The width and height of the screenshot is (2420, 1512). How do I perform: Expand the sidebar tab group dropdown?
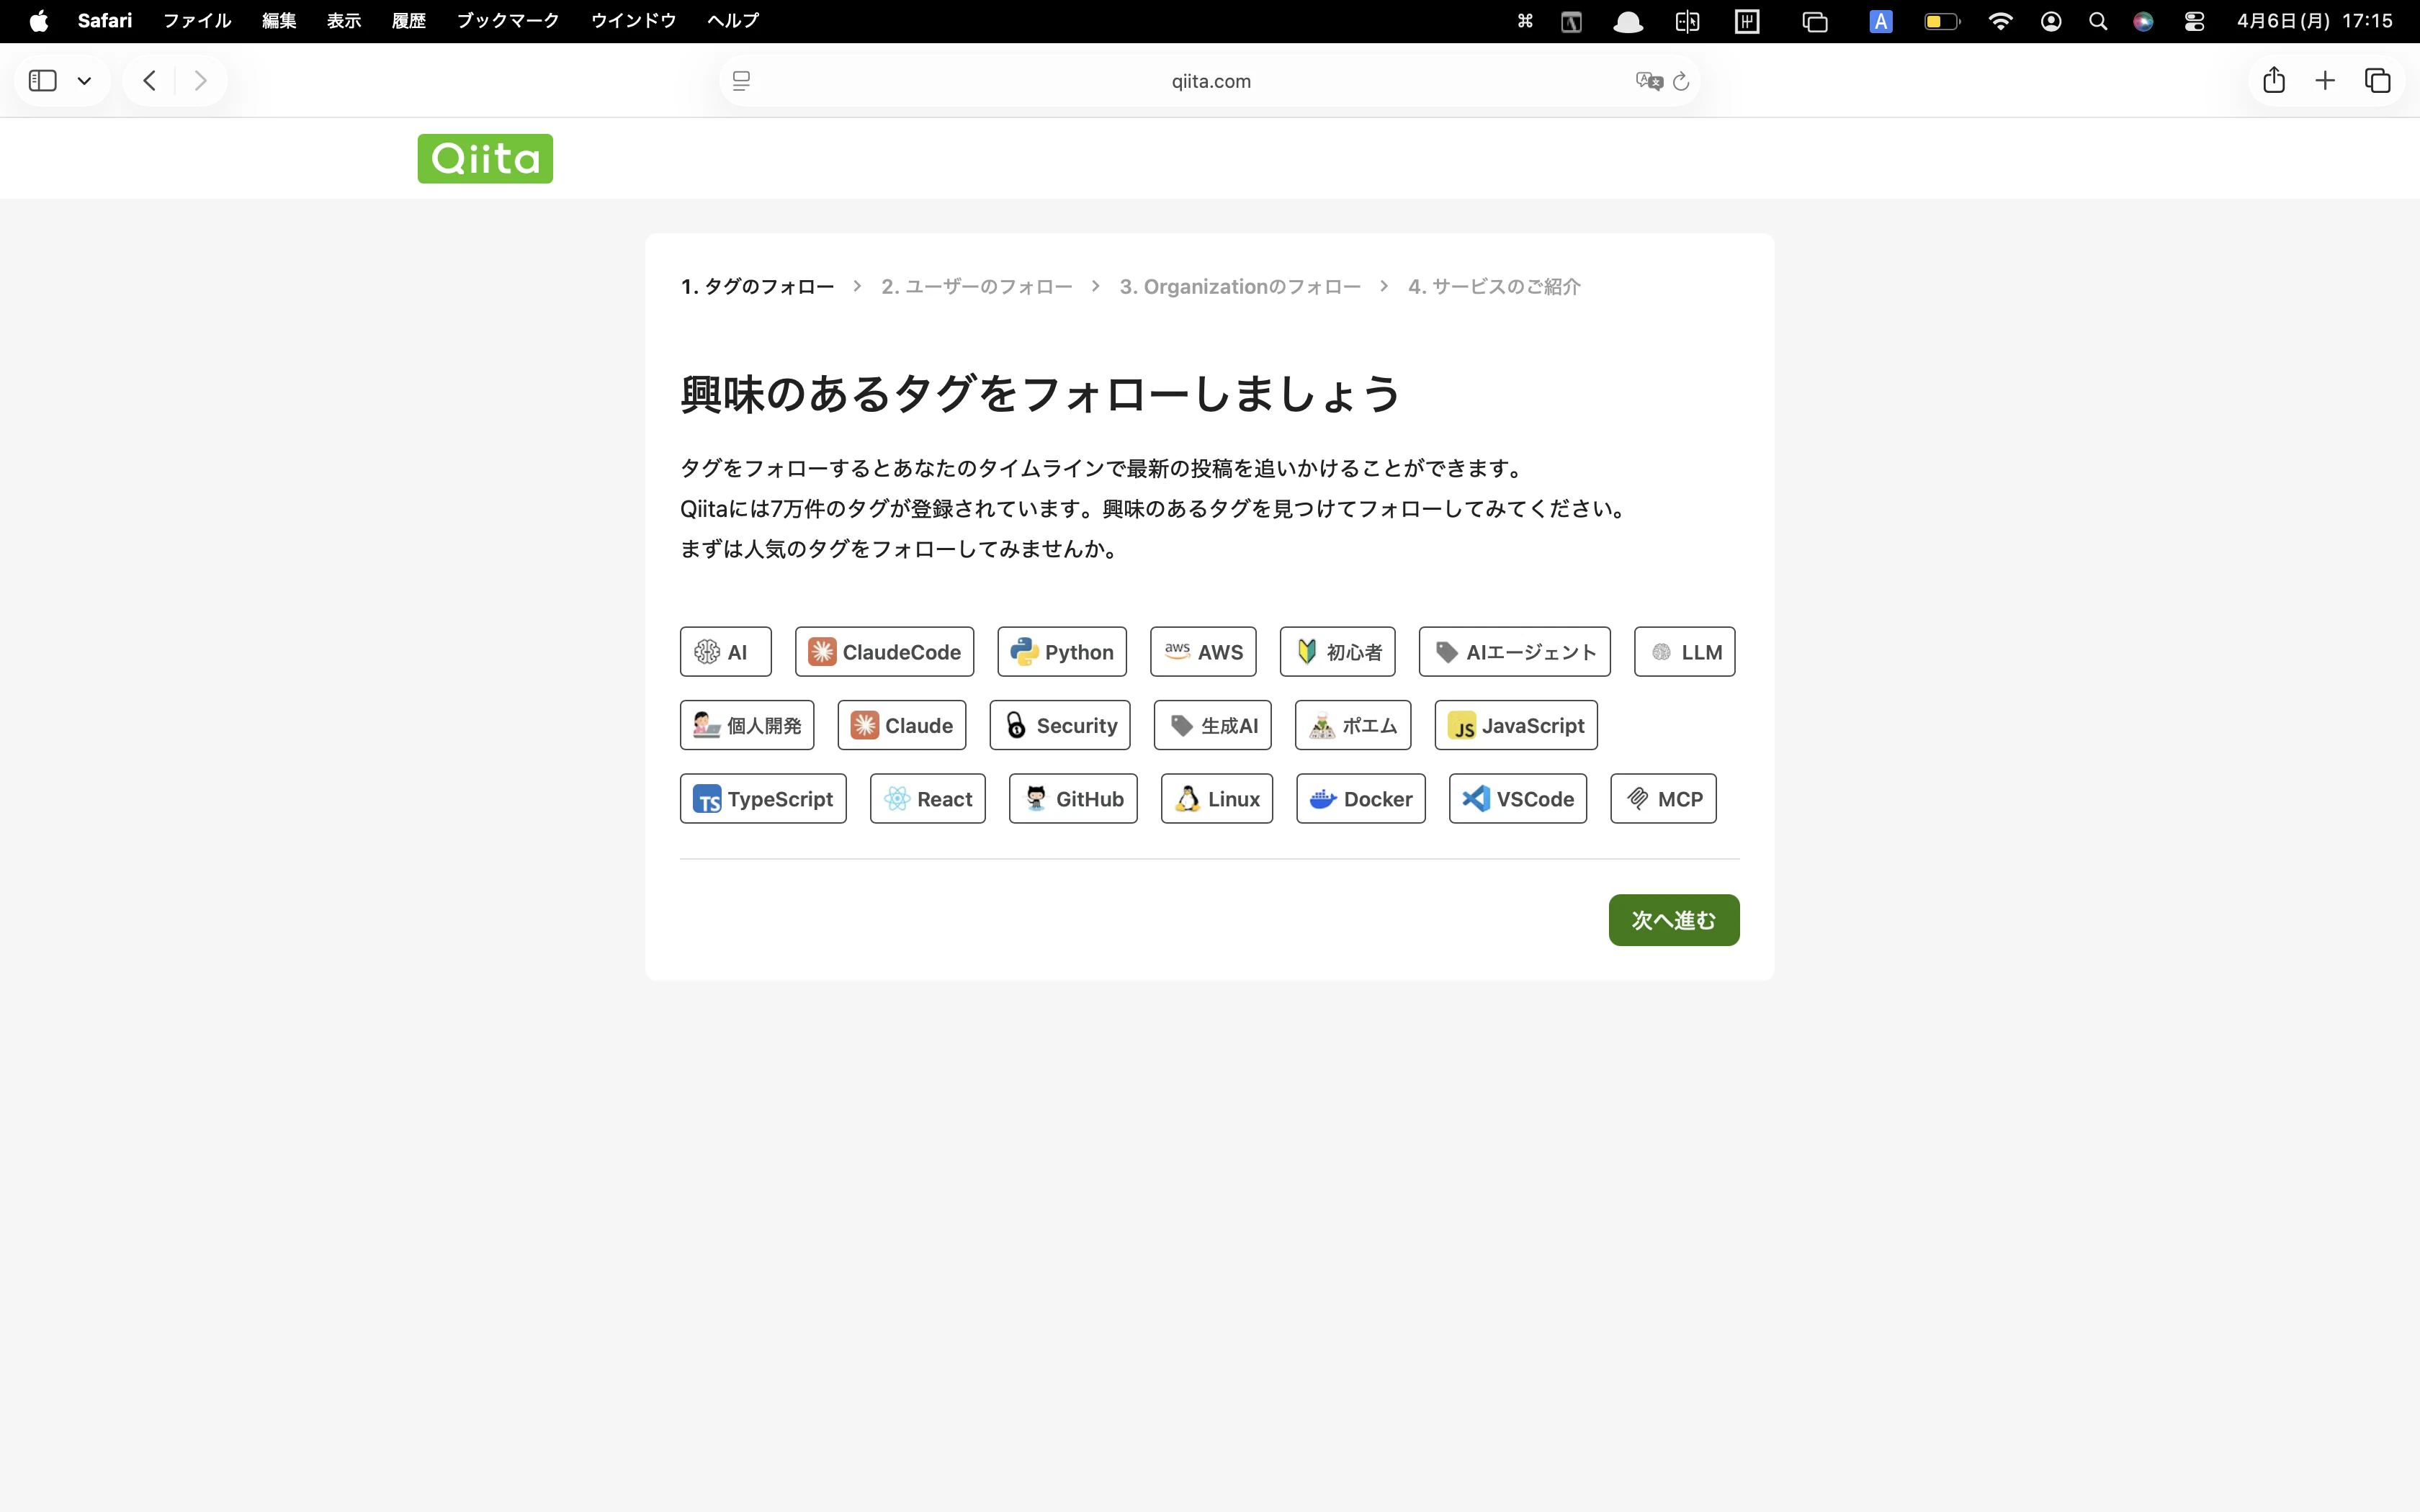pyautogui.click(x=85, y=81)
